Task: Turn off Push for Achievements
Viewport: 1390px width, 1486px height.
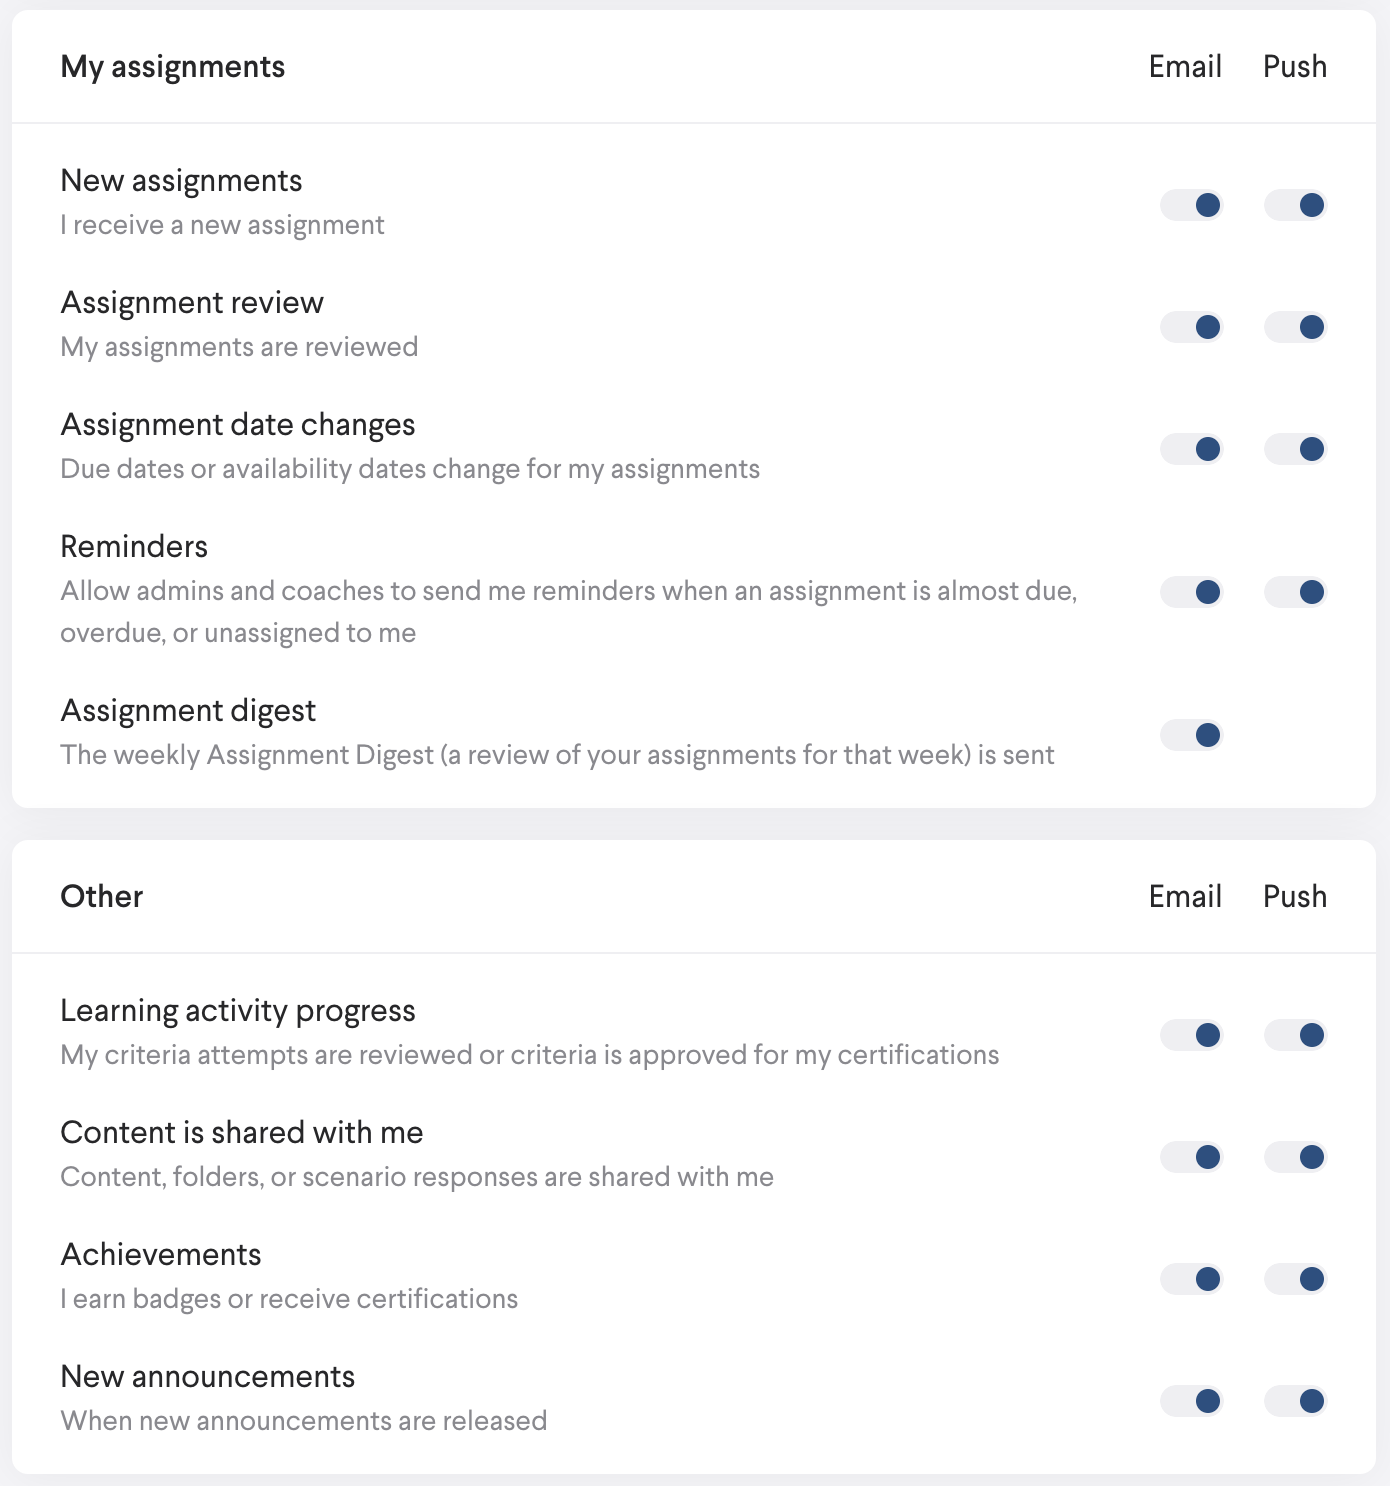Action: 1295,1279
